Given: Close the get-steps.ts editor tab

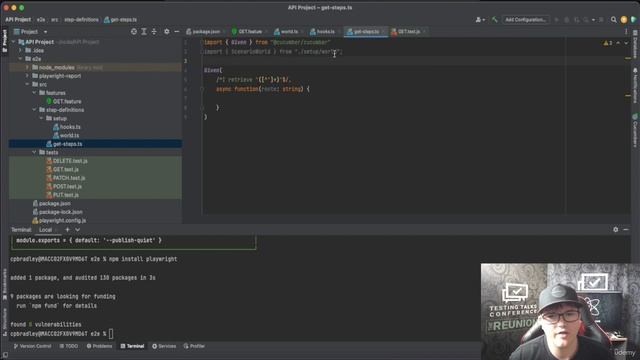Looking at the screenshot, I should 383,31.
